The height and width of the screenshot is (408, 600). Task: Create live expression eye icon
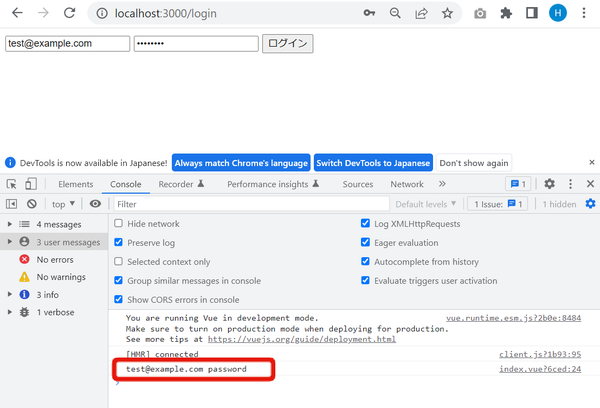coord(95,204)
